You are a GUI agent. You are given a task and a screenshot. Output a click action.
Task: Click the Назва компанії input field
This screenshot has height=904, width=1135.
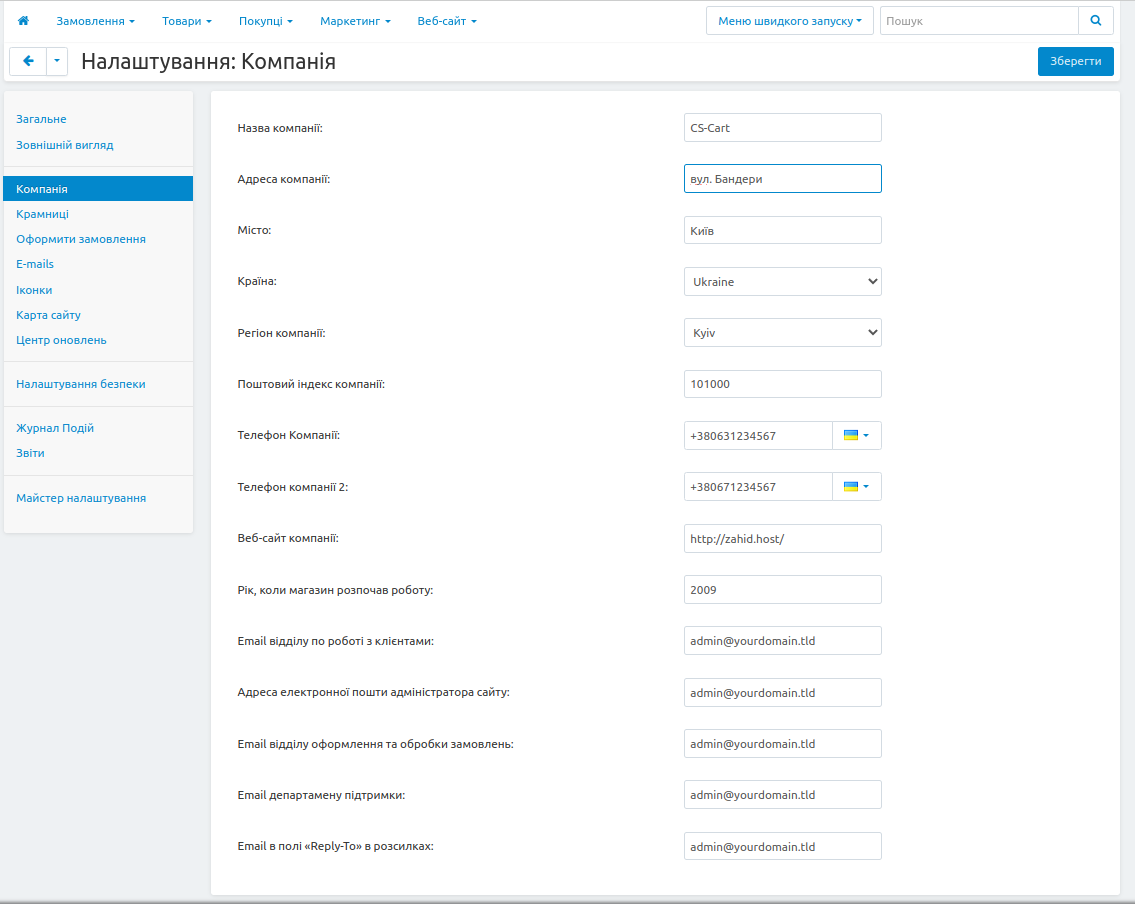[782, 128]
